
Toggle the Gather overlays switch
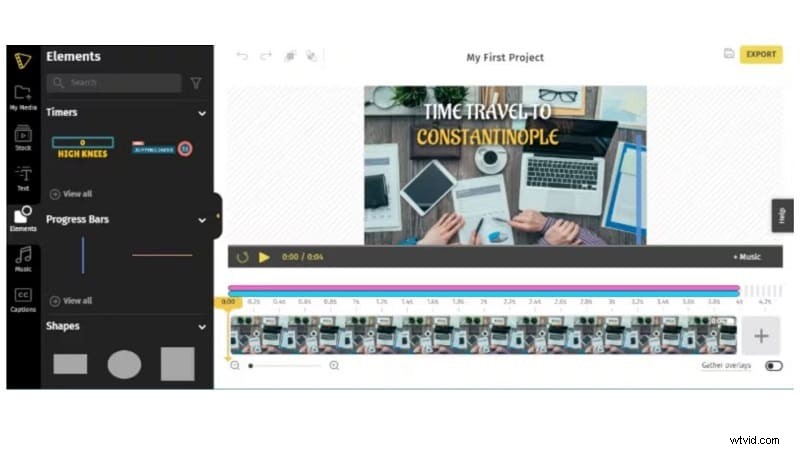point(773,366)
